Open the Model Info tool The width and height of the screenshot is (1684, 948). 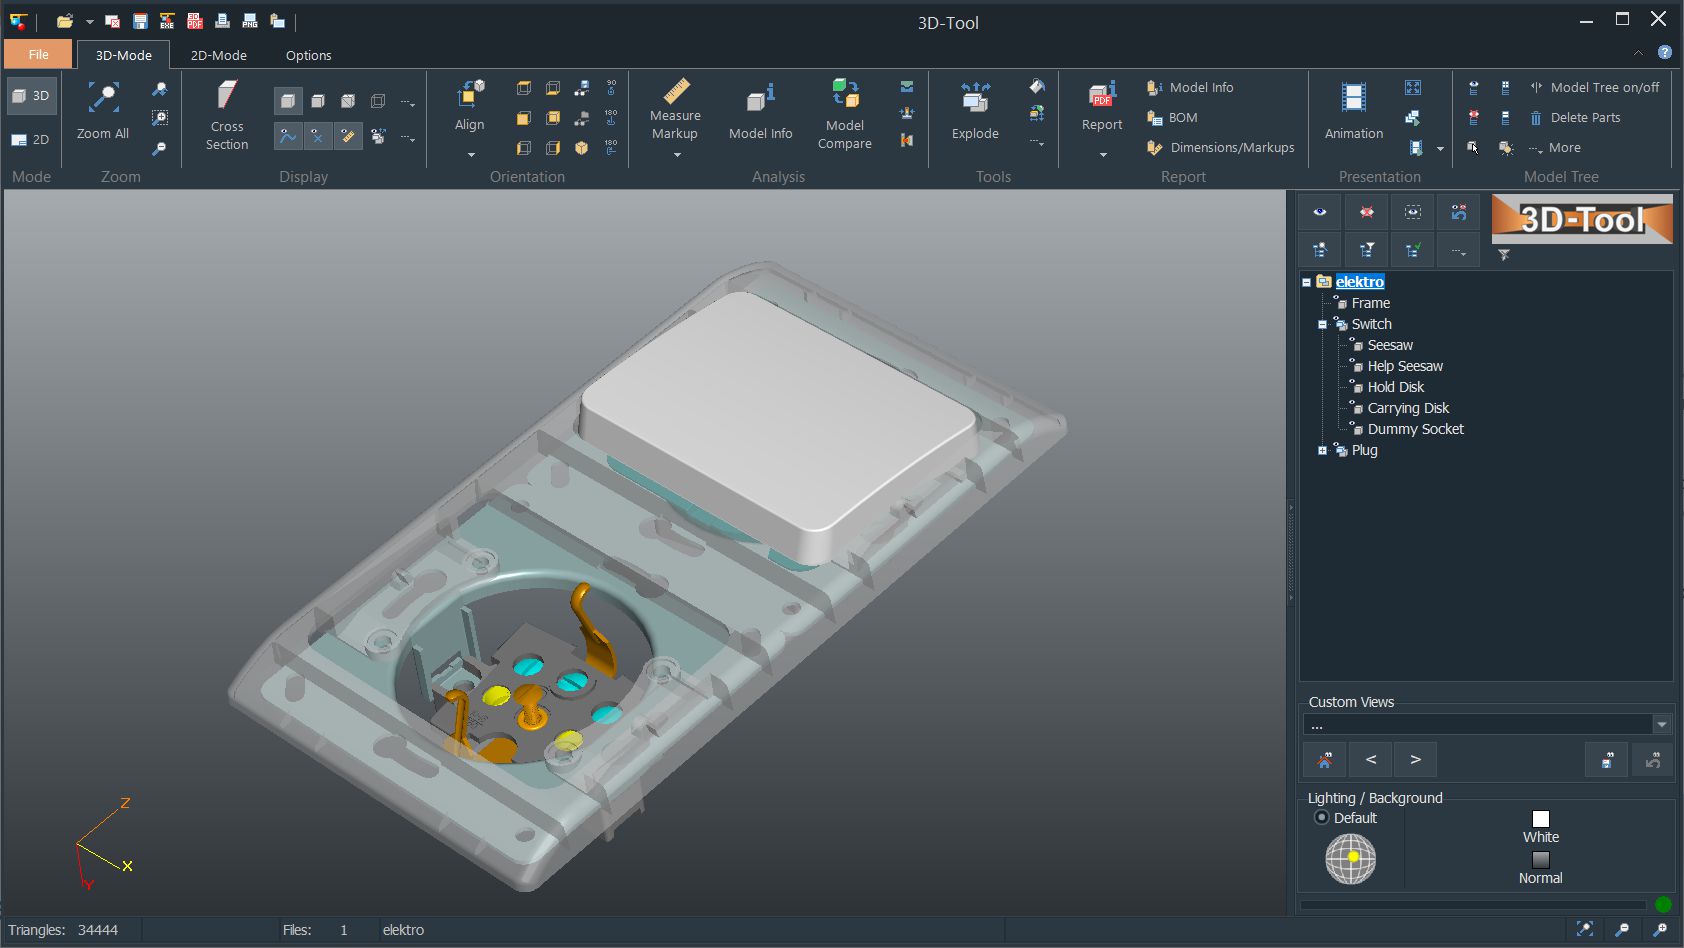(x=760, y=110)
